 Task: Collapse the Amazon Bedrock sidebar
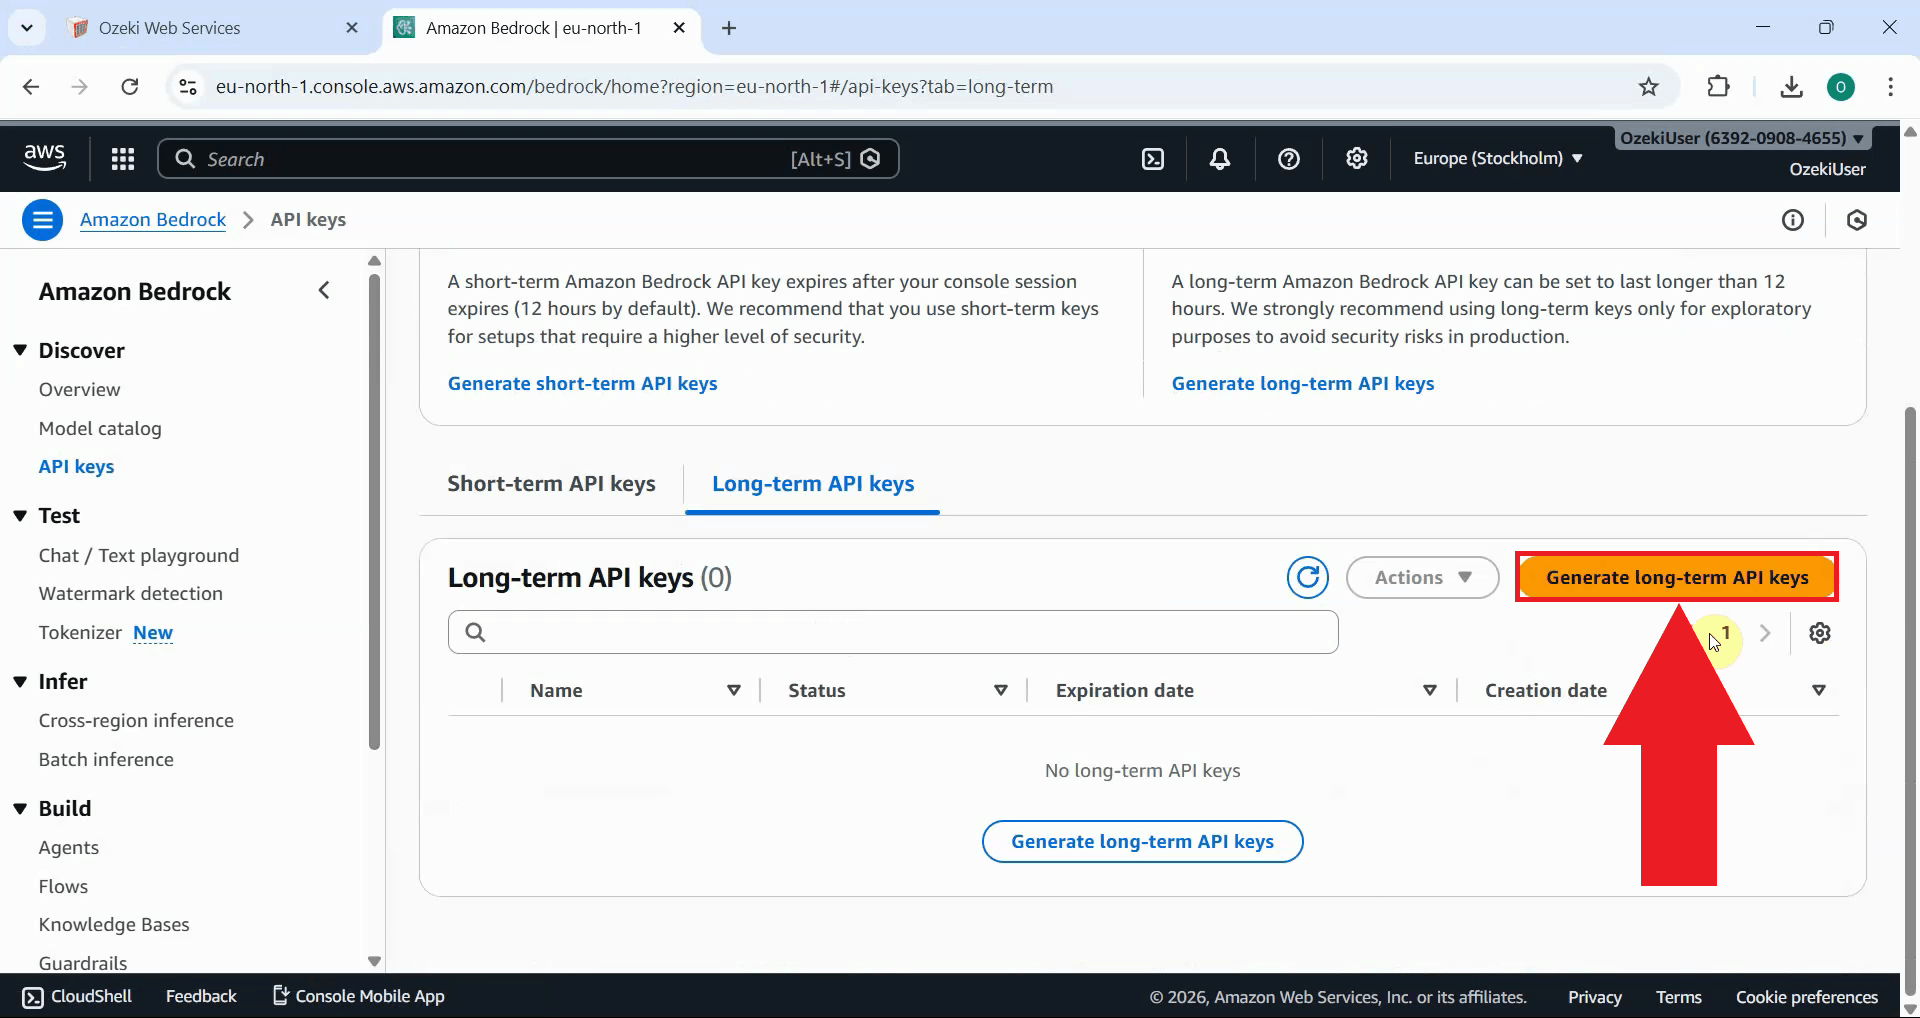pyautogui.click(x=324, y=291)
